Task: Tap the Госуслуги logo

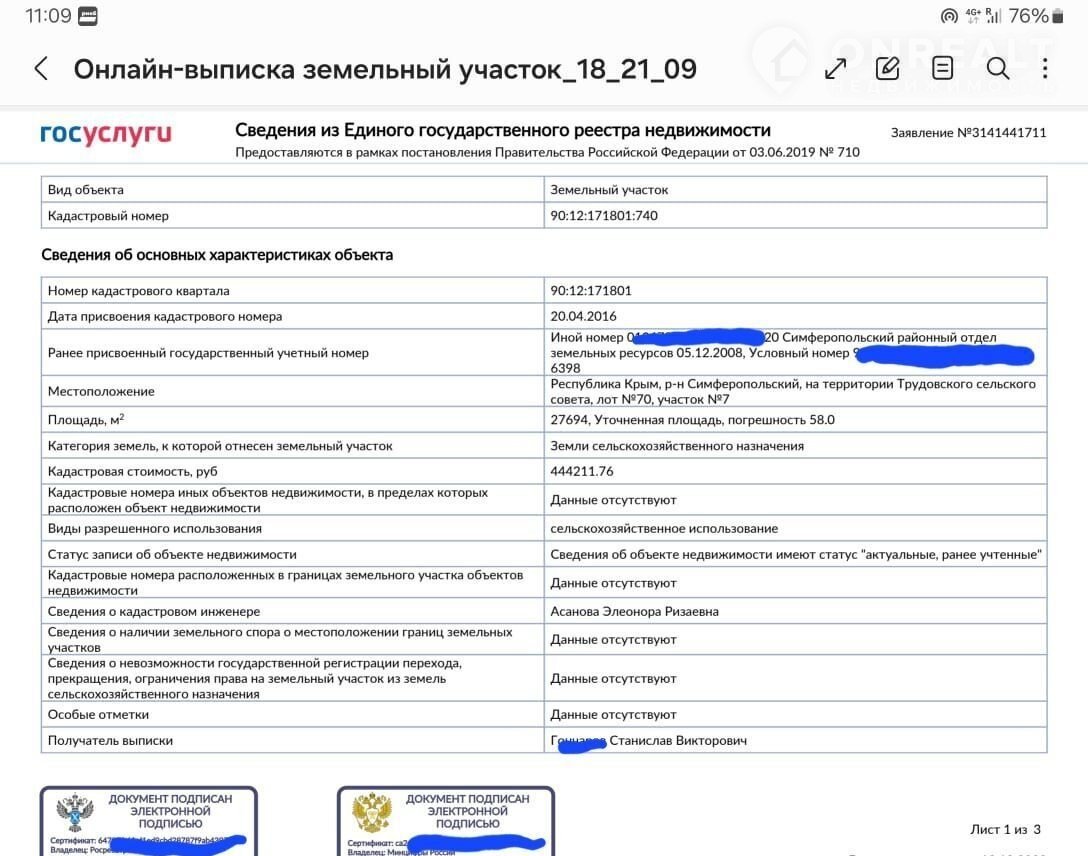Action: coord(106,134)
